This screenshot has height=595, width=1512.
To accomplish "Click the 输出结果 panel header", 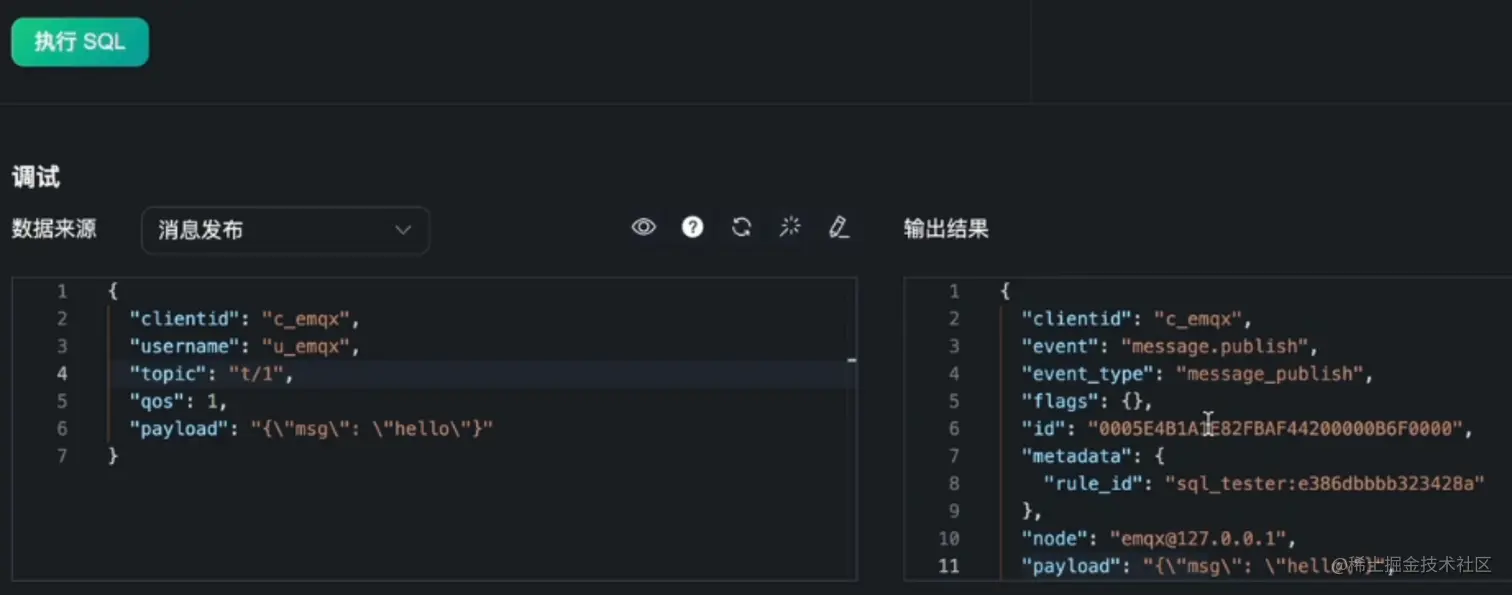I will (946, 228).
